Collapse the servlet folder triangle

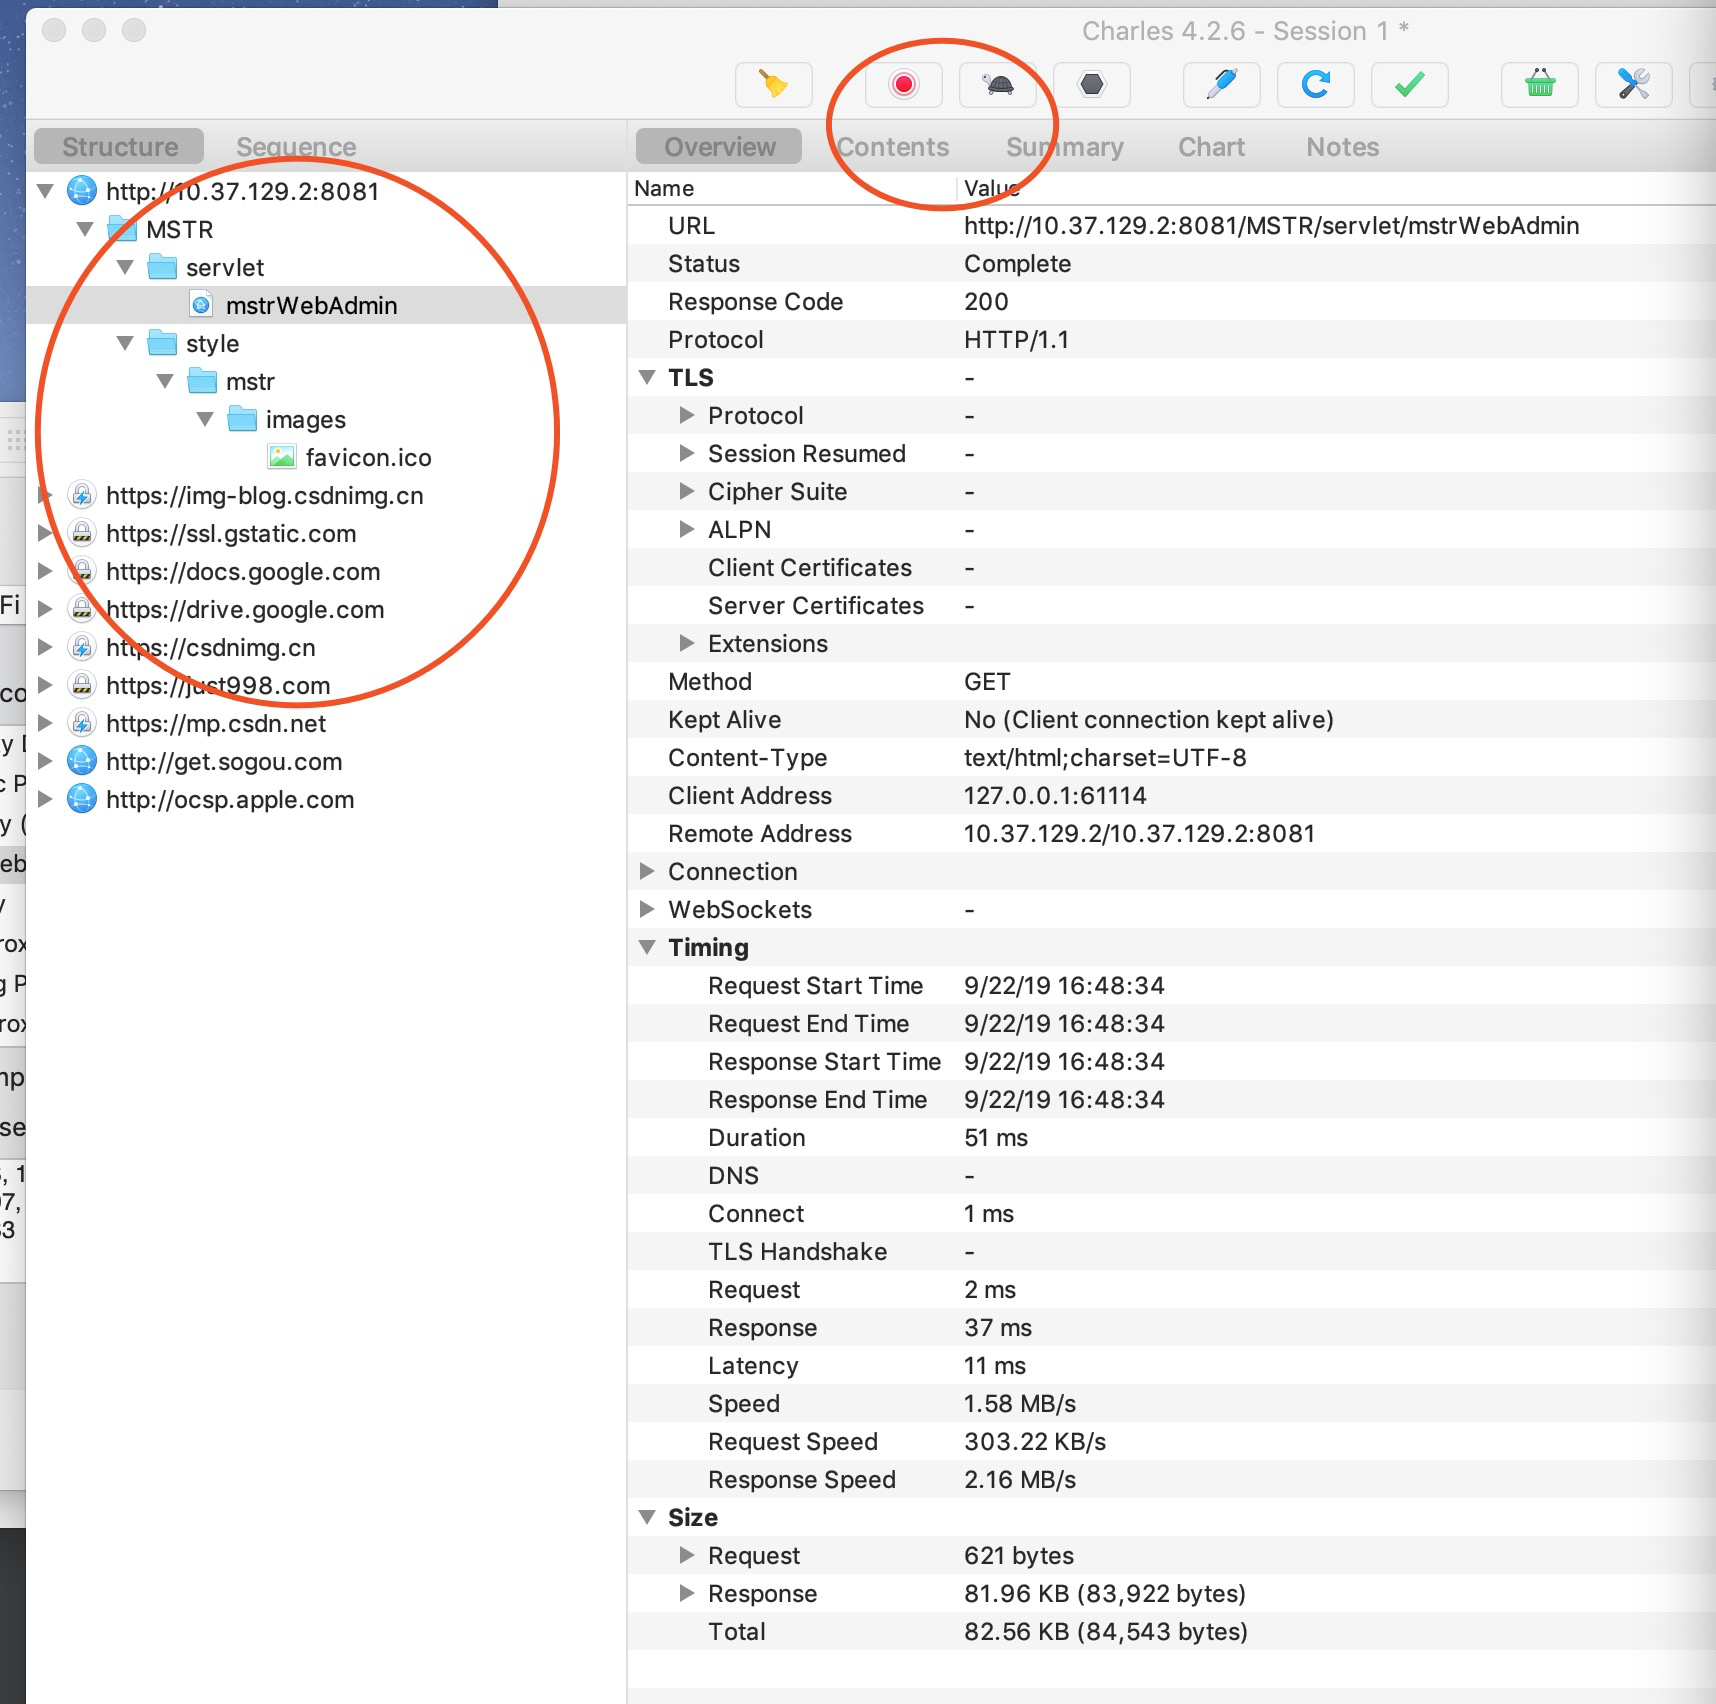pos(125,267)
